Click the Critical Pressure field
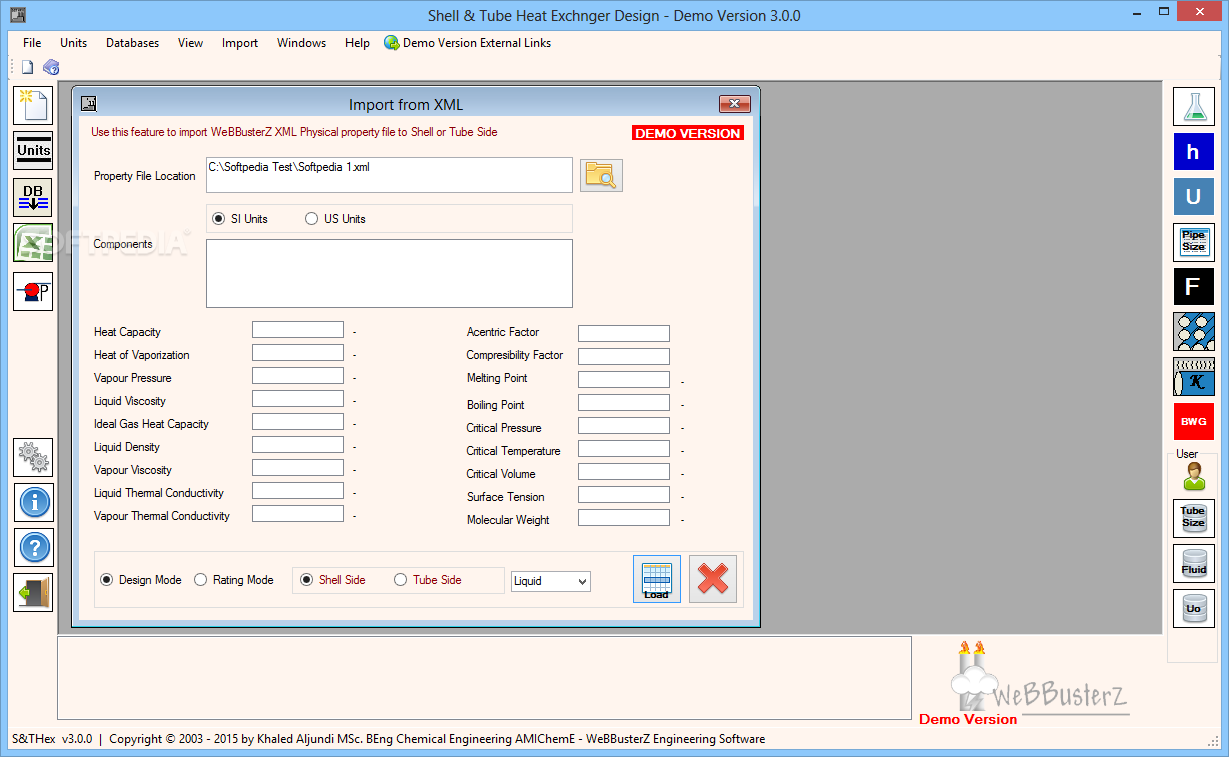 click(624, 426)
